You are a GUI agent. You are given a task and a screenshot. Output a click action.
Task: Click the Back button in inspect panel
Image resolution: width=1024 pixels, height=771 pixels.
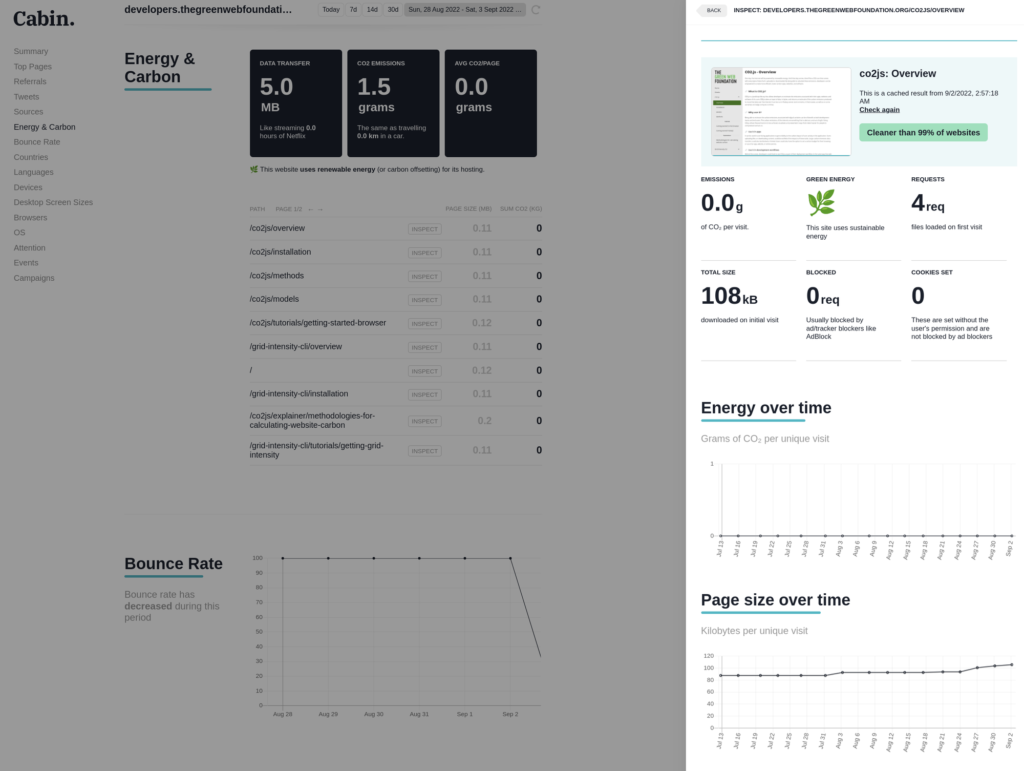coord(713,10)
